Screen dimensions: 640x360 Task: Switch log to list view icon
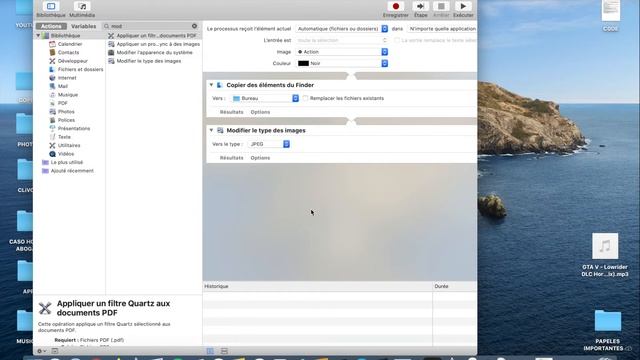[x=210, y=351]
